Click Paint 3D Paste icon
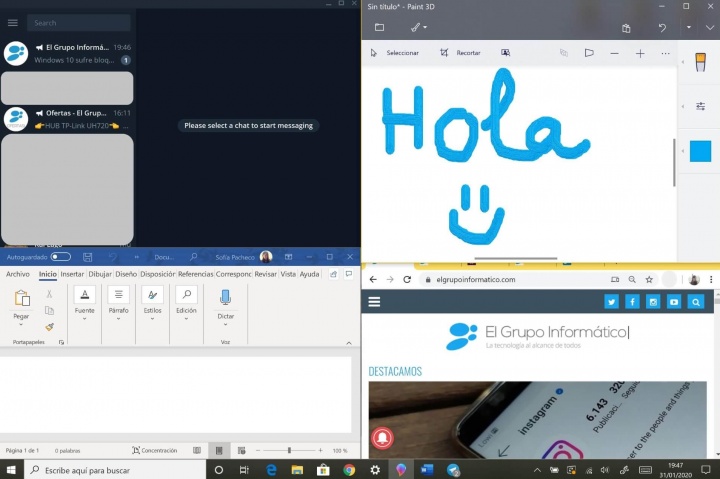This screenshot has height=479, width=720. click(x=626, y=28)
